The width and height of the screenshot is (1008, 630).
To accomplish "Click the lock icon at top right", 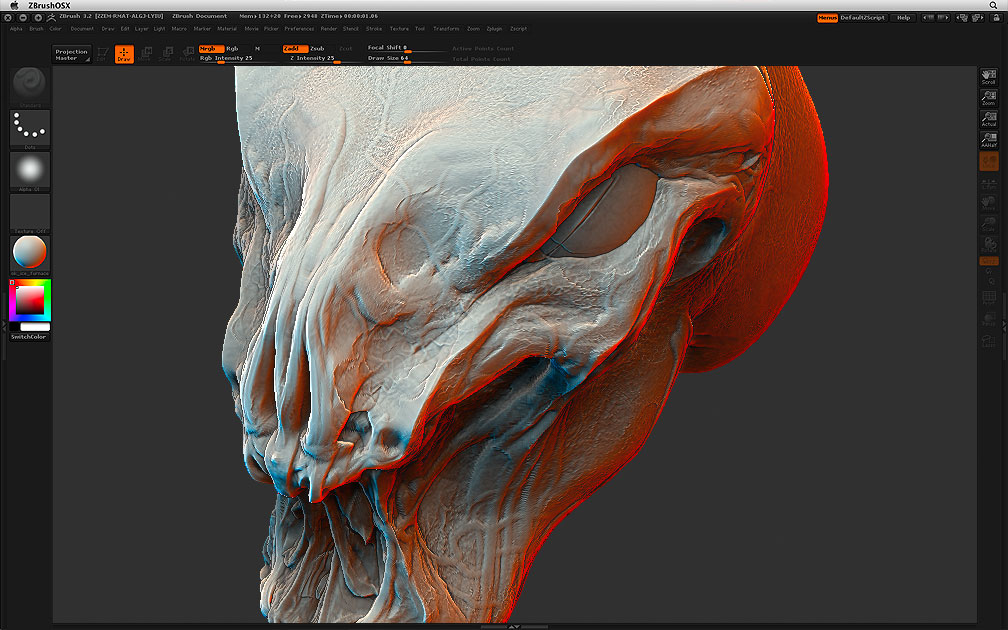I will (x=996, y=17).
